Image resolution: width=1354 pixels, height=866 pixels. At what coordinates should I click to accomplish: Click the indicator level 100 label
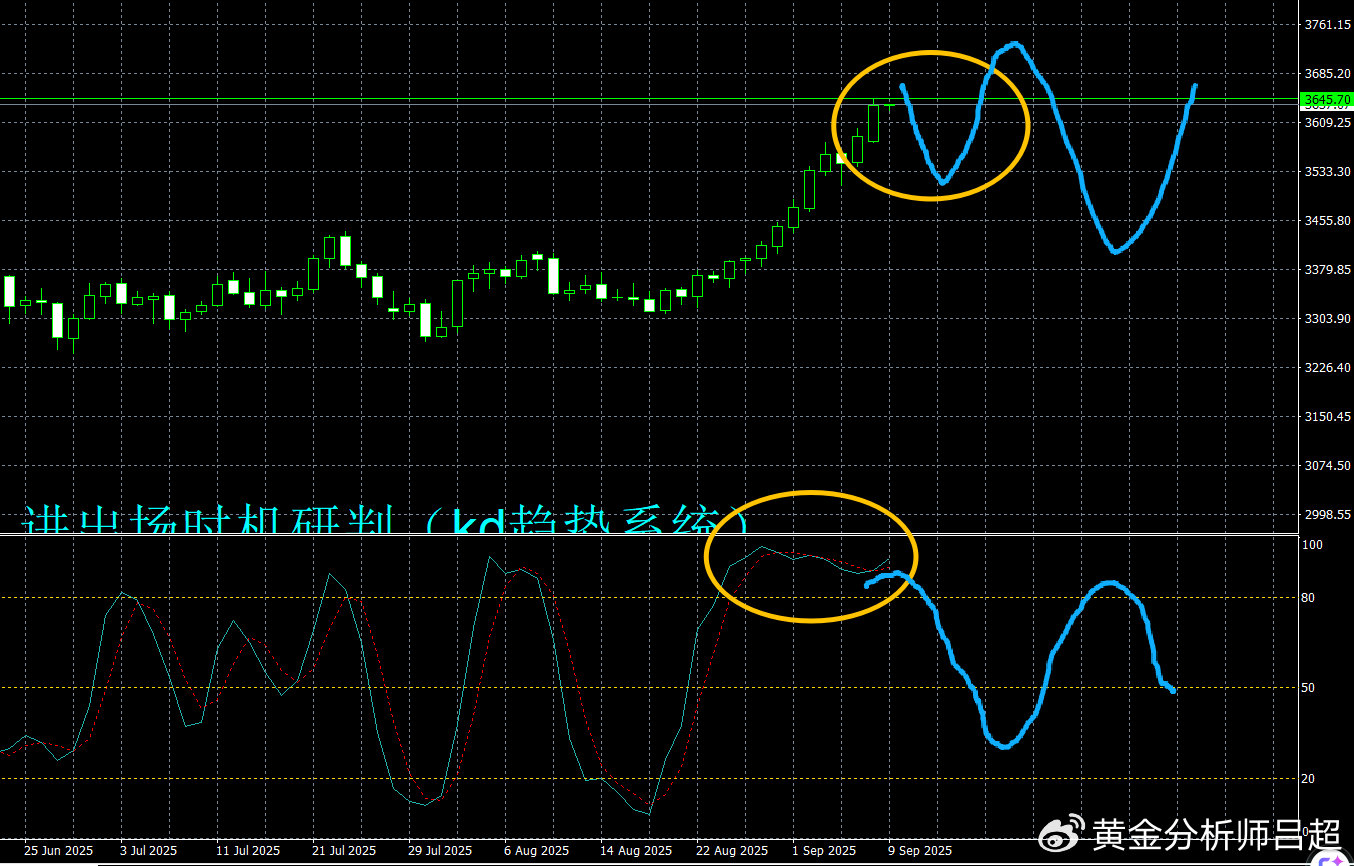coord(1313,545)
